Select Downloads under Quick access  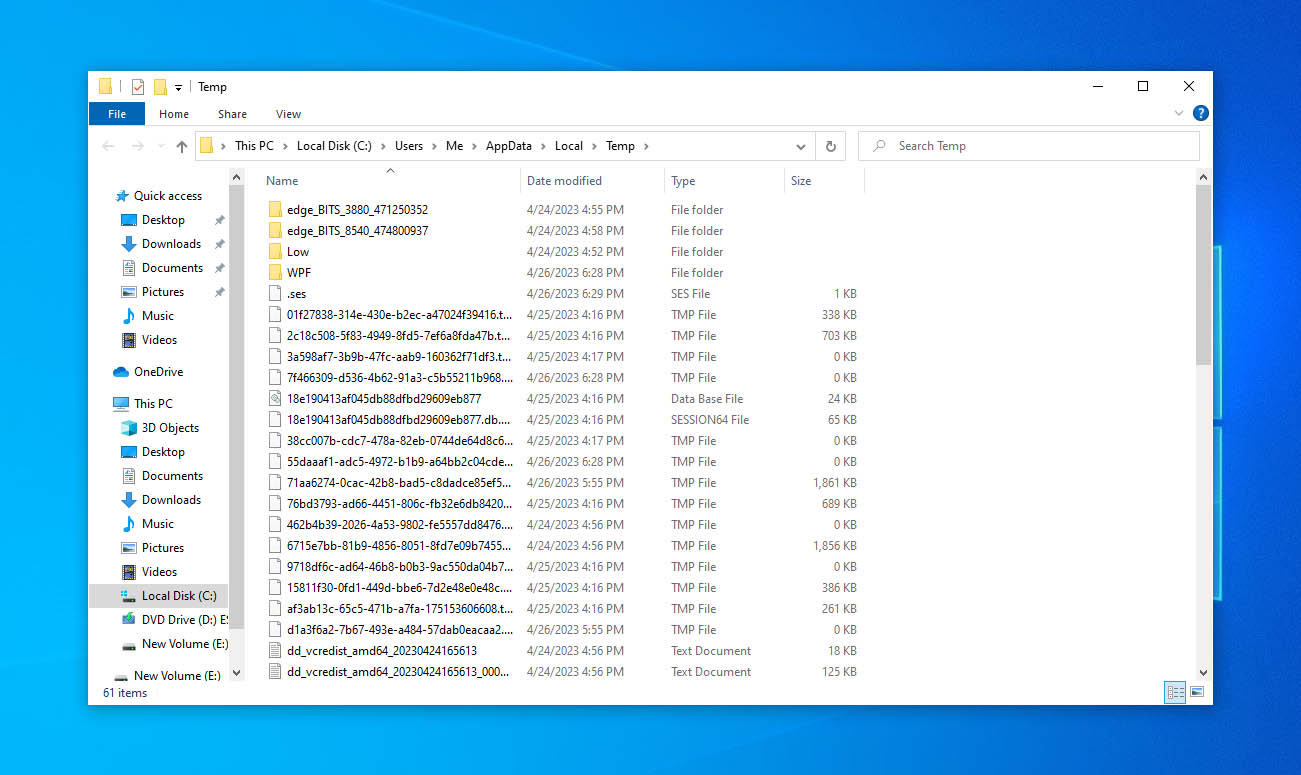pyautogui.click(x=171, y=244)
